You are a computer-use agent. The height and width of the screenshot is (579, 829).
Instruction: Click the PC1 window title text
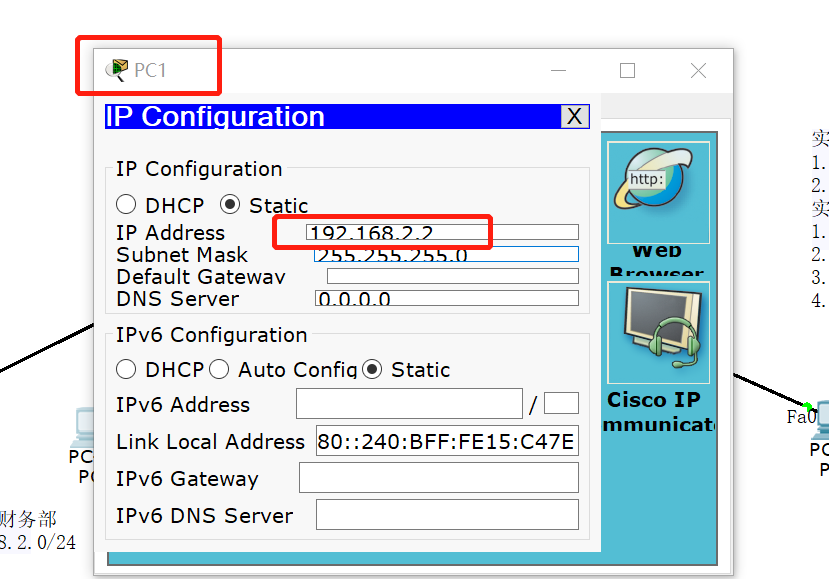point(150,70)
